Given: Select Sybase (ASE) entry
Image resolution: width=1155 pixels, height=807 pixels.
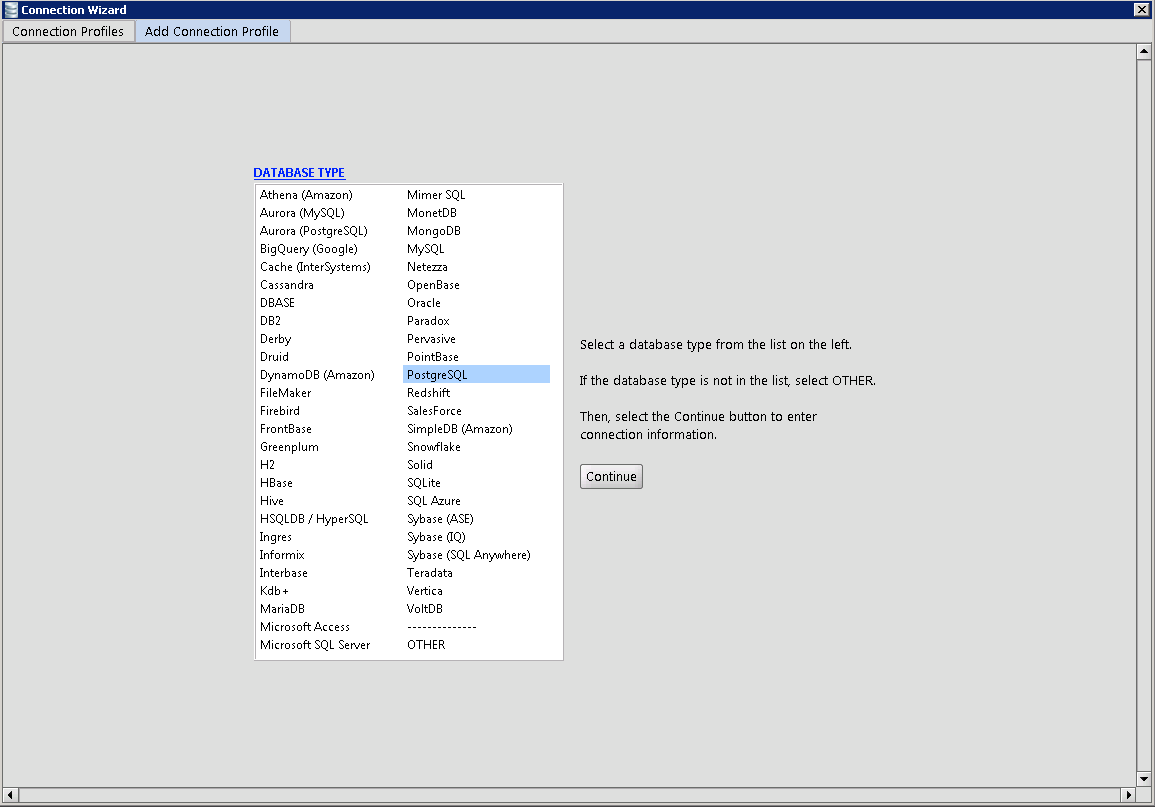Looking at the screenshot, I should pyautogui.click(x=440, y=519).
